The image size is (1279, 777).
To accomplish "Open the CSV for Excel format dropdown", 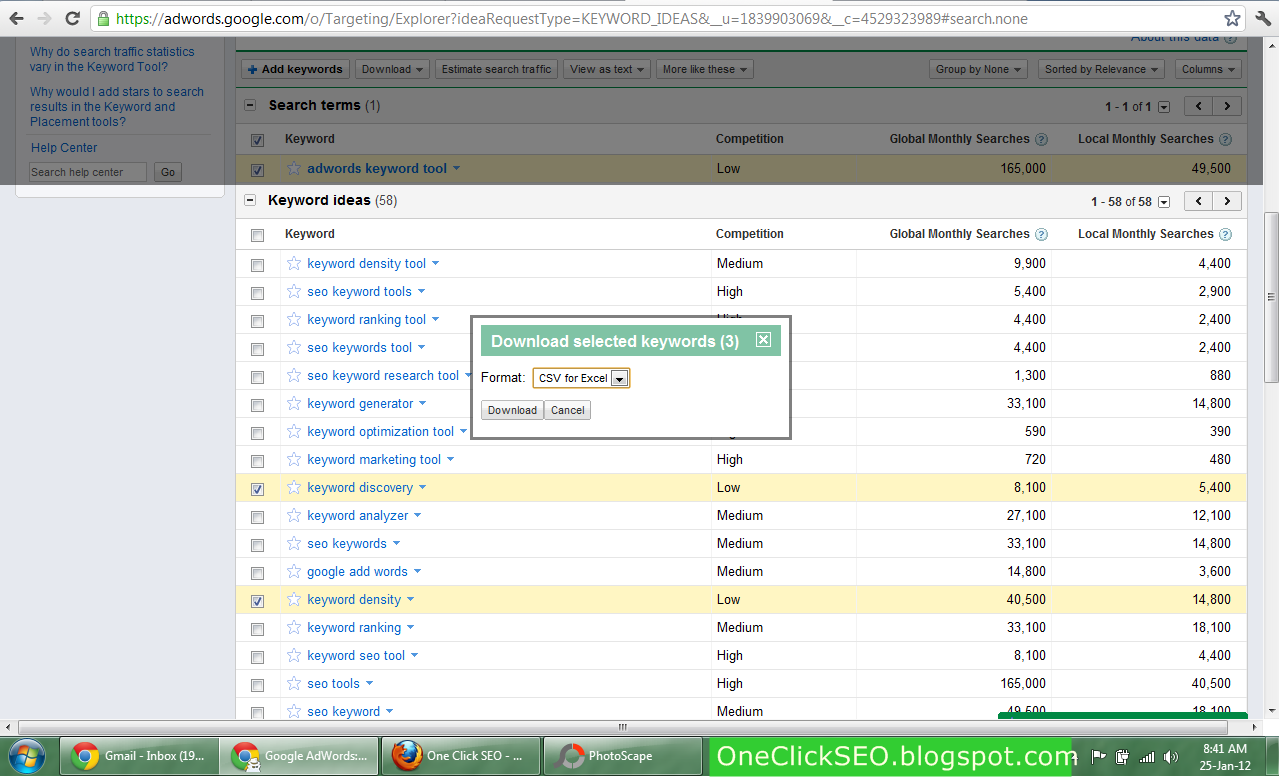I will [621, 378].
